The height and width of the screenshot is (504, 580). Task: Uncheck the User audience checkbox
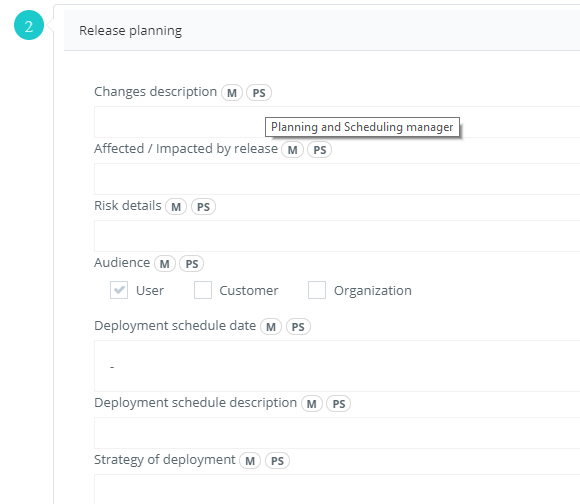point(119,290)
